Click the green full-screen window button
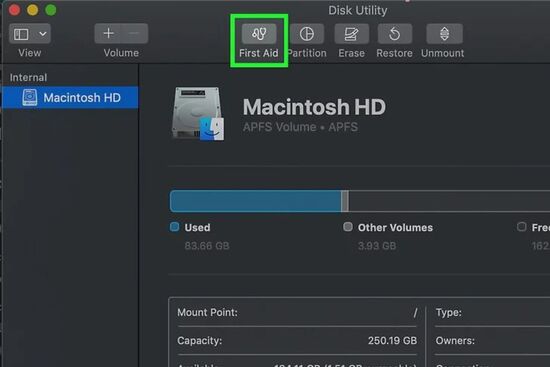 coord(51,10)
